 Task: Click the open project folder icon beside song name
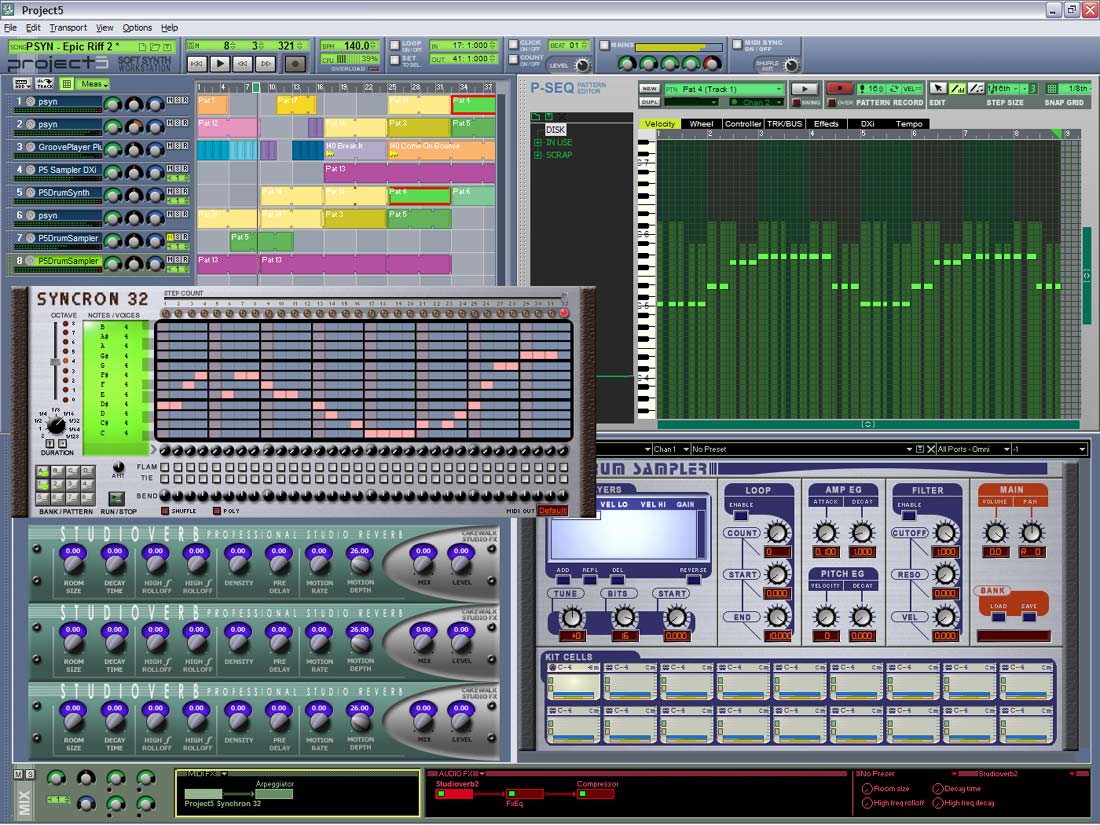(154, 47)
